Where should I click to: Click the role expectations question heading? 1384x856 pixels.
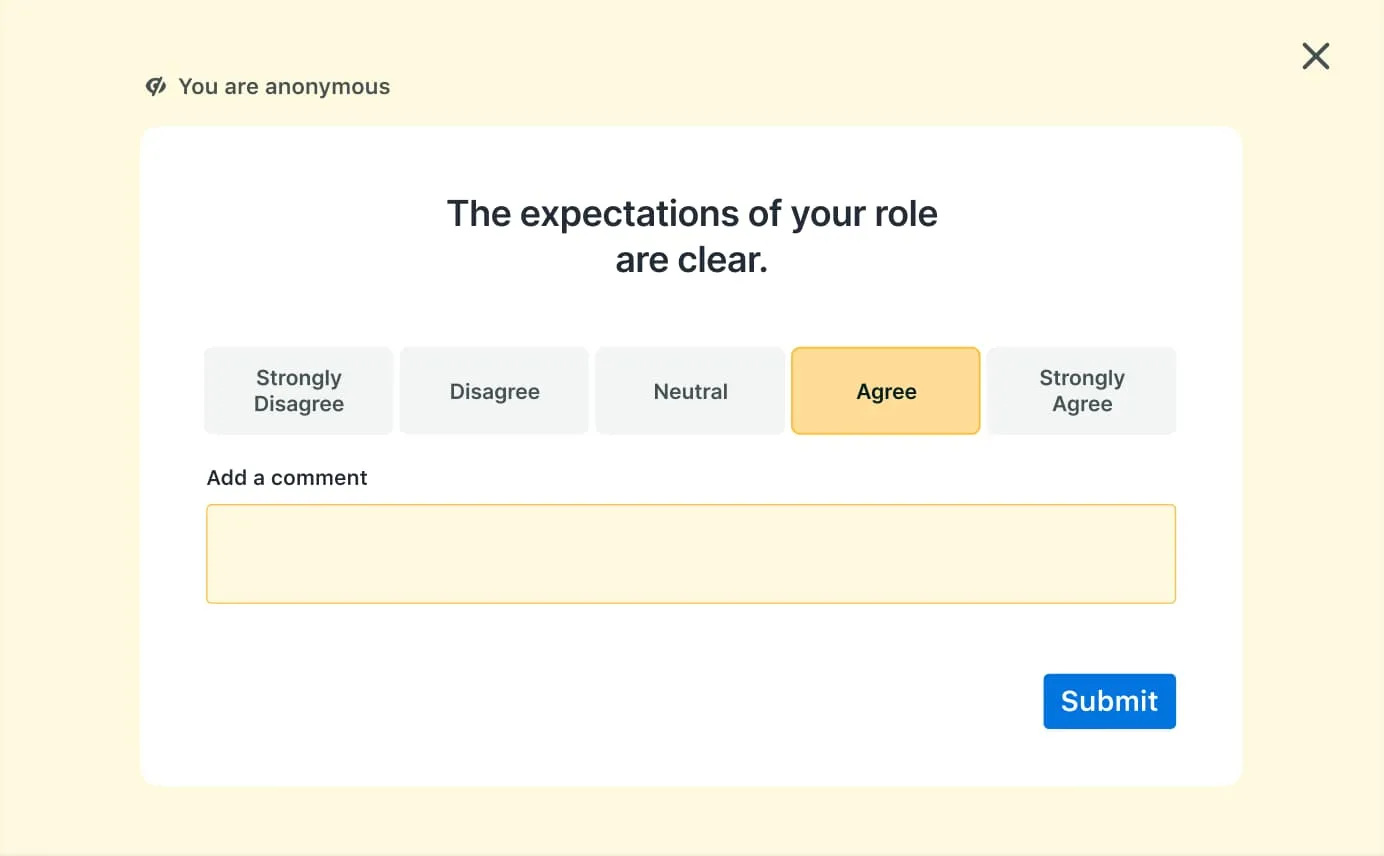point(691,237)
